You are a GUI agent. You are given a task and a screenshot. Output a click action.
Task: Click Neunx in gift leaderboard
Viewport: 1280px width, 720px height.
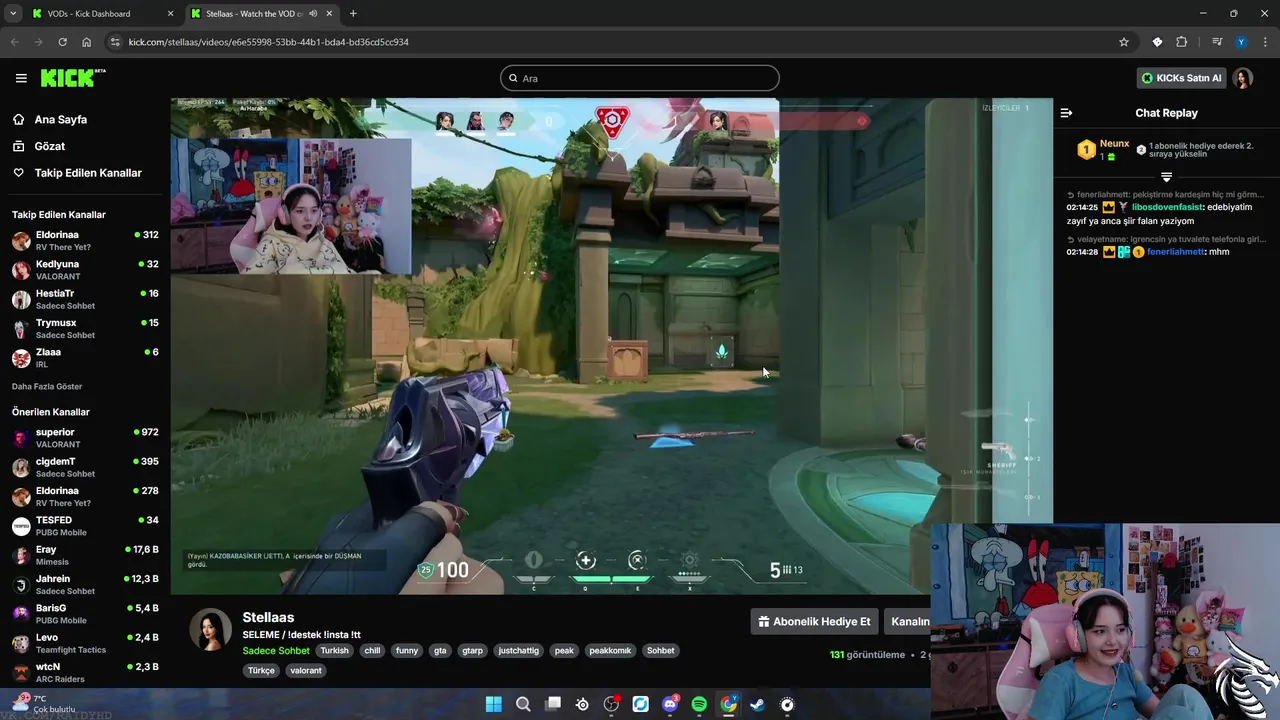click(1114, 144)
